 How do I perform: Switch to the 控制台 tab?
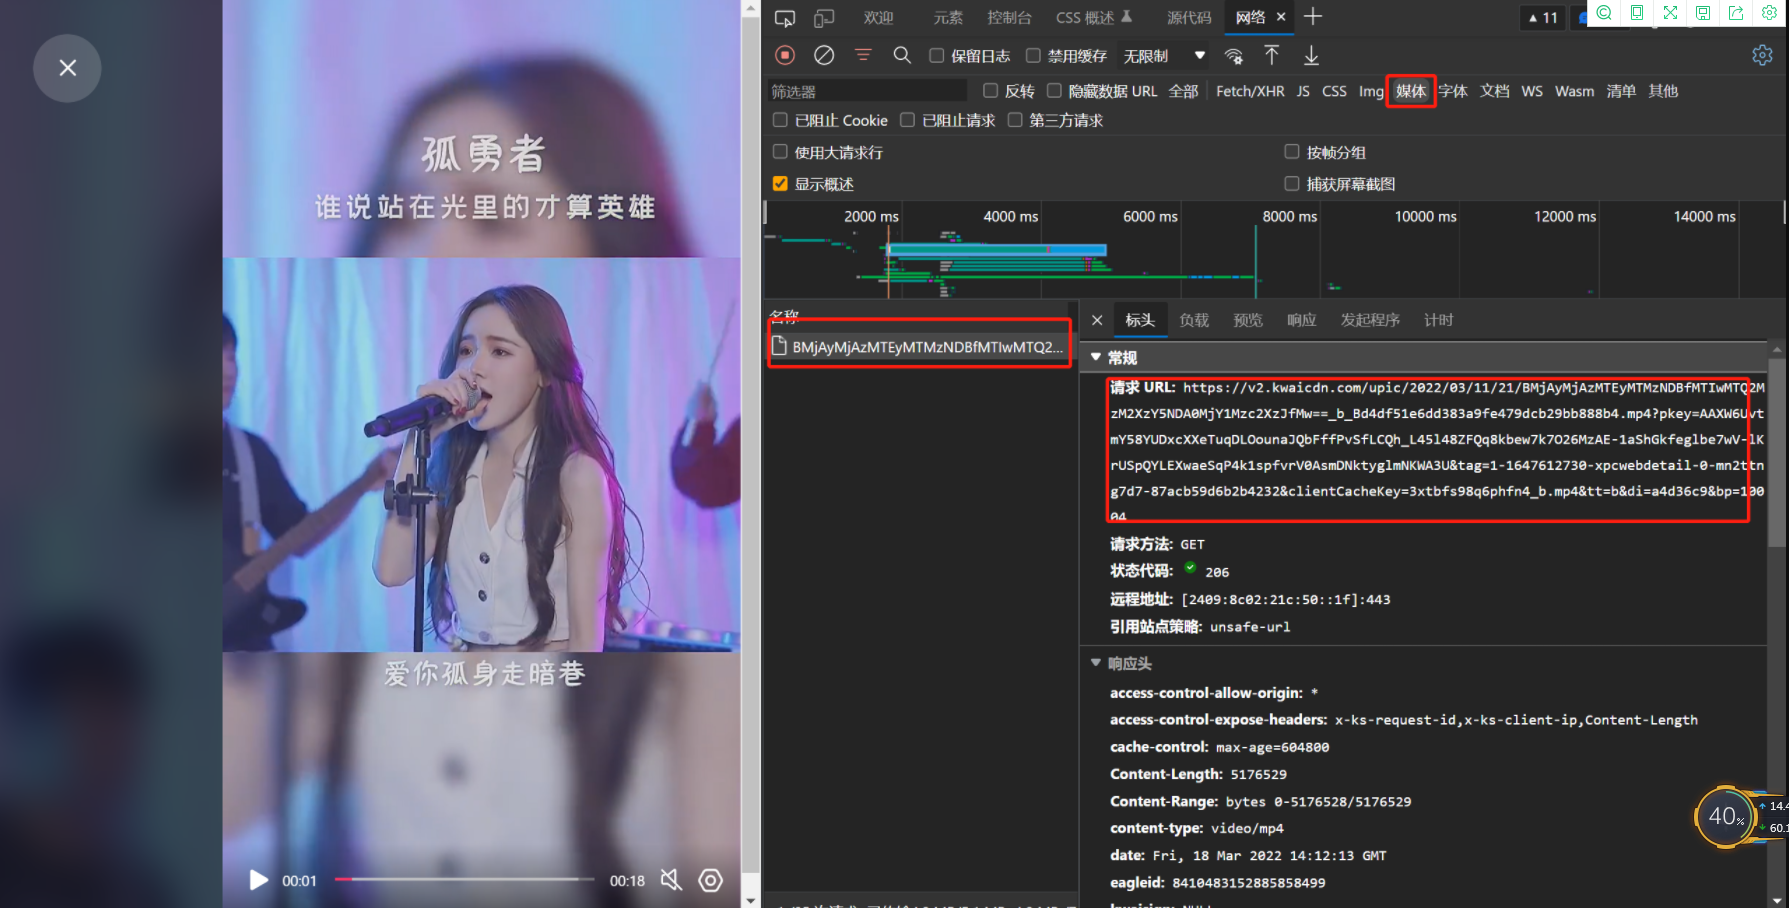(1008, 18)
